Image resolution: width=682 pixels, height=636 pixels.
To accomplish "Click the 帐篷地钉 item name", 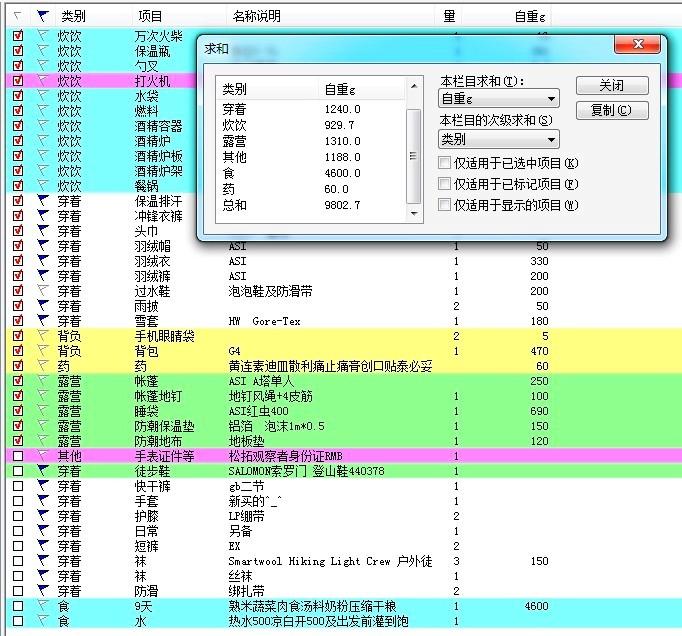I will click(x=158, y=396).
